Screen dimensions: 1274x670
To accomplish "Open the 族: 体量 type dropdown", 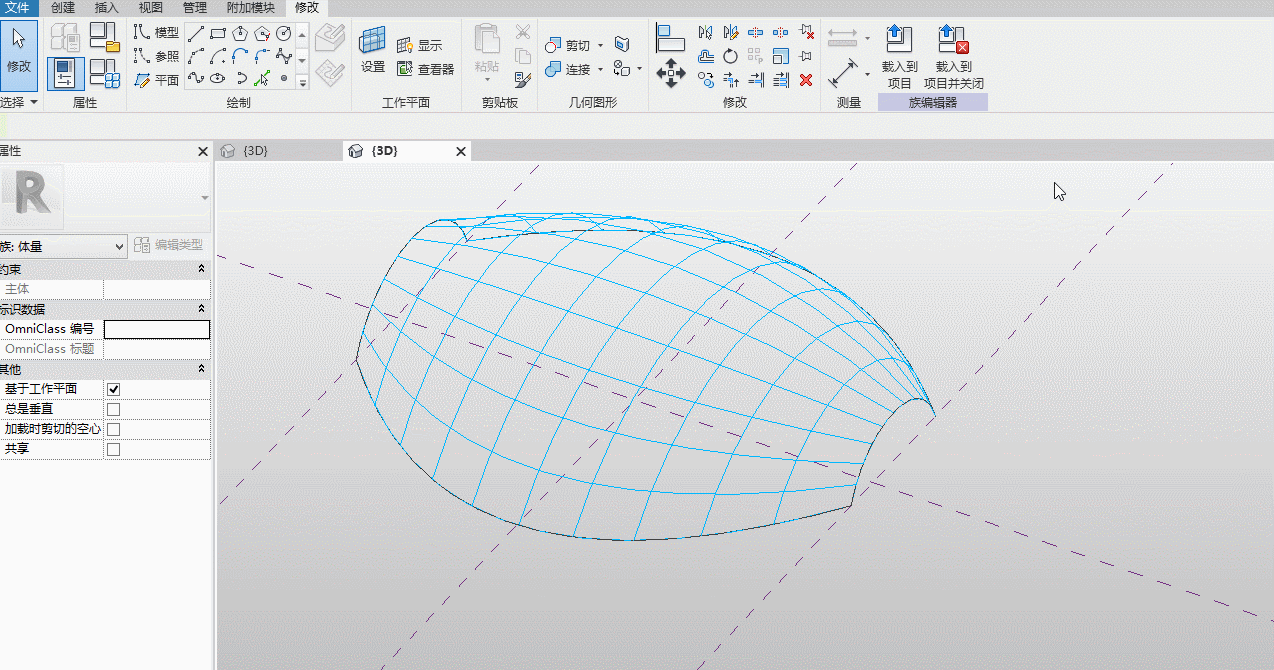I will (x=62, y=245).
